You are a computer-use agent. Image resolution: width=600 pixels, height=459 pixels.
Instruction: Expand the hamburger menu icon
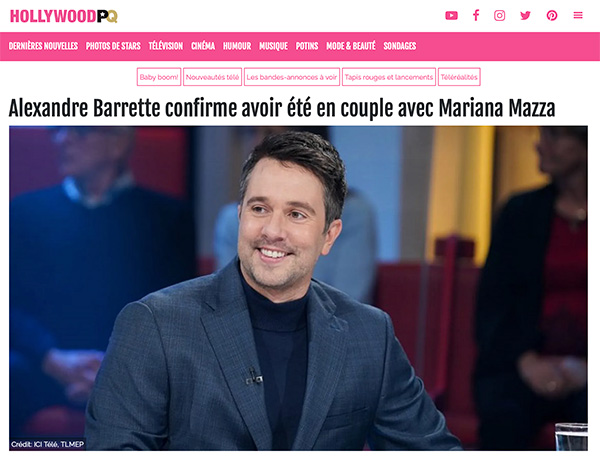pyautogui.click(x=578, y=16)
